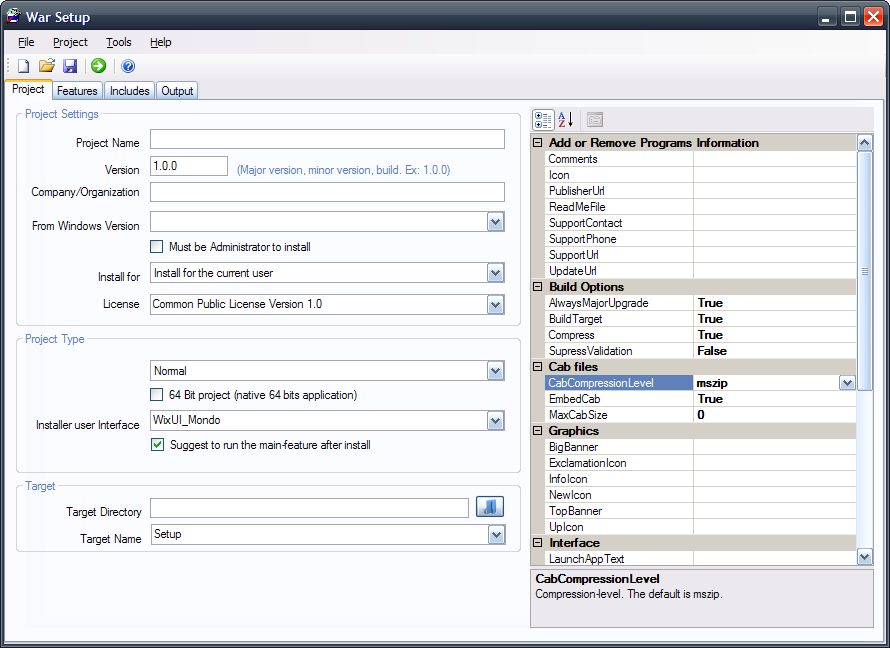Select the InfoIcon property row

pyautogui.click(x=700, y=479)
